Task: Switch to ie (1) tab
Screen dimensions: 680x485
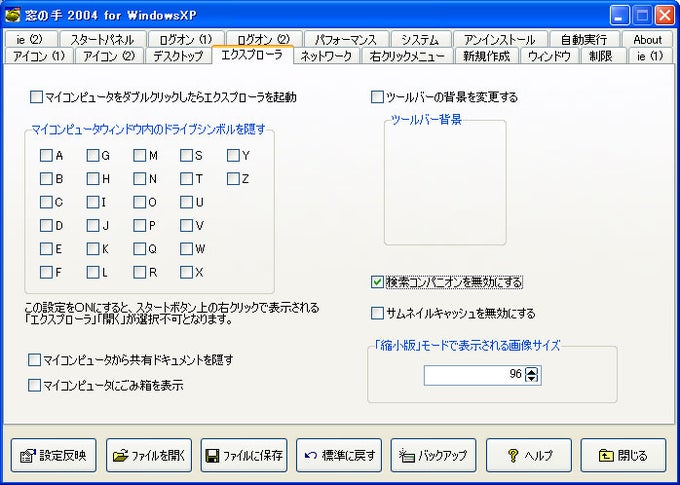Action: point(650,56)
